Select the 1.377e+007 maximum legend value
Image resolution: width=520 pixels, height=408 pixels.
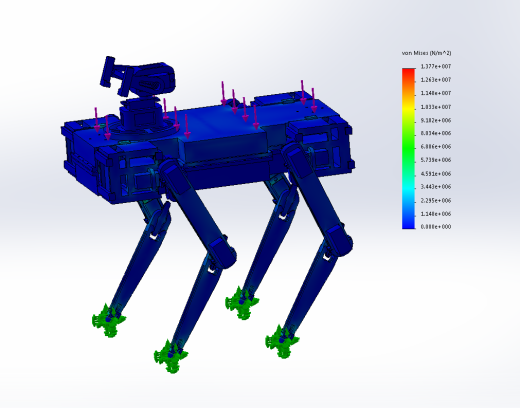click(436, 66)
